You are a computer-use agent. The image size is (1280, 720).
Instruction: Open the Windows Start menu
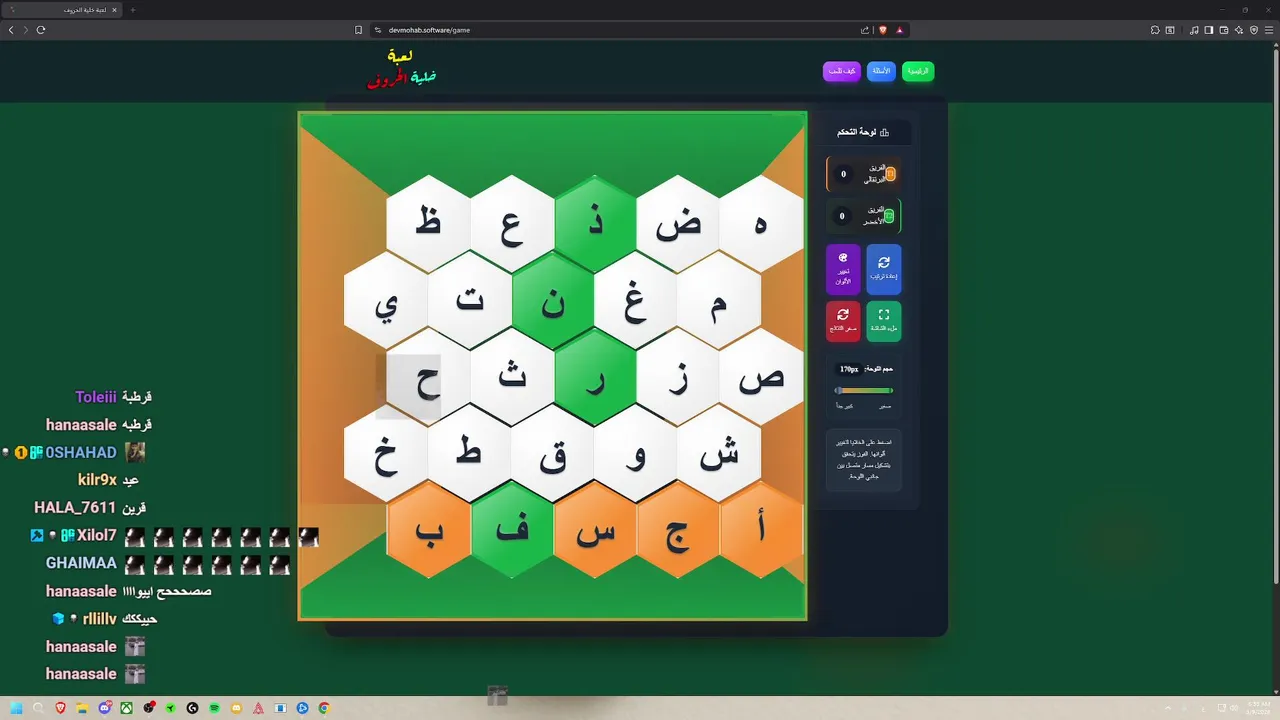click(16, 708)
